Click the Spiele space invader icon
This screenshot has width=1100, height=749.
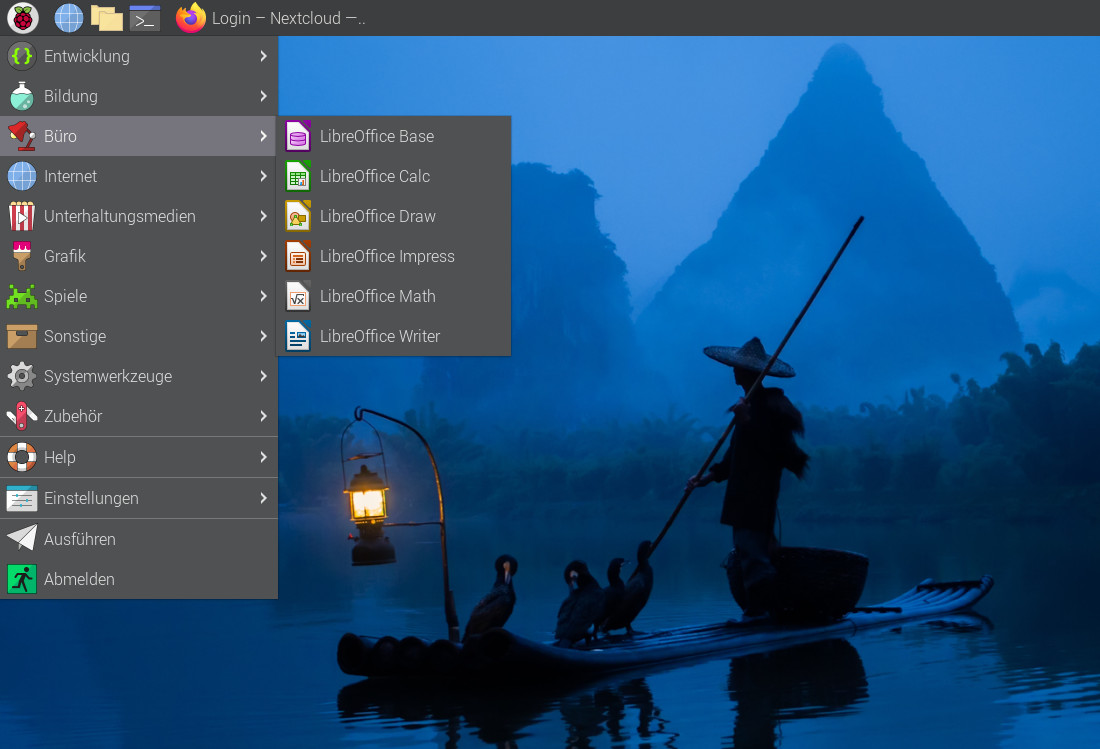pyautogui.click(x=22, y=296)
